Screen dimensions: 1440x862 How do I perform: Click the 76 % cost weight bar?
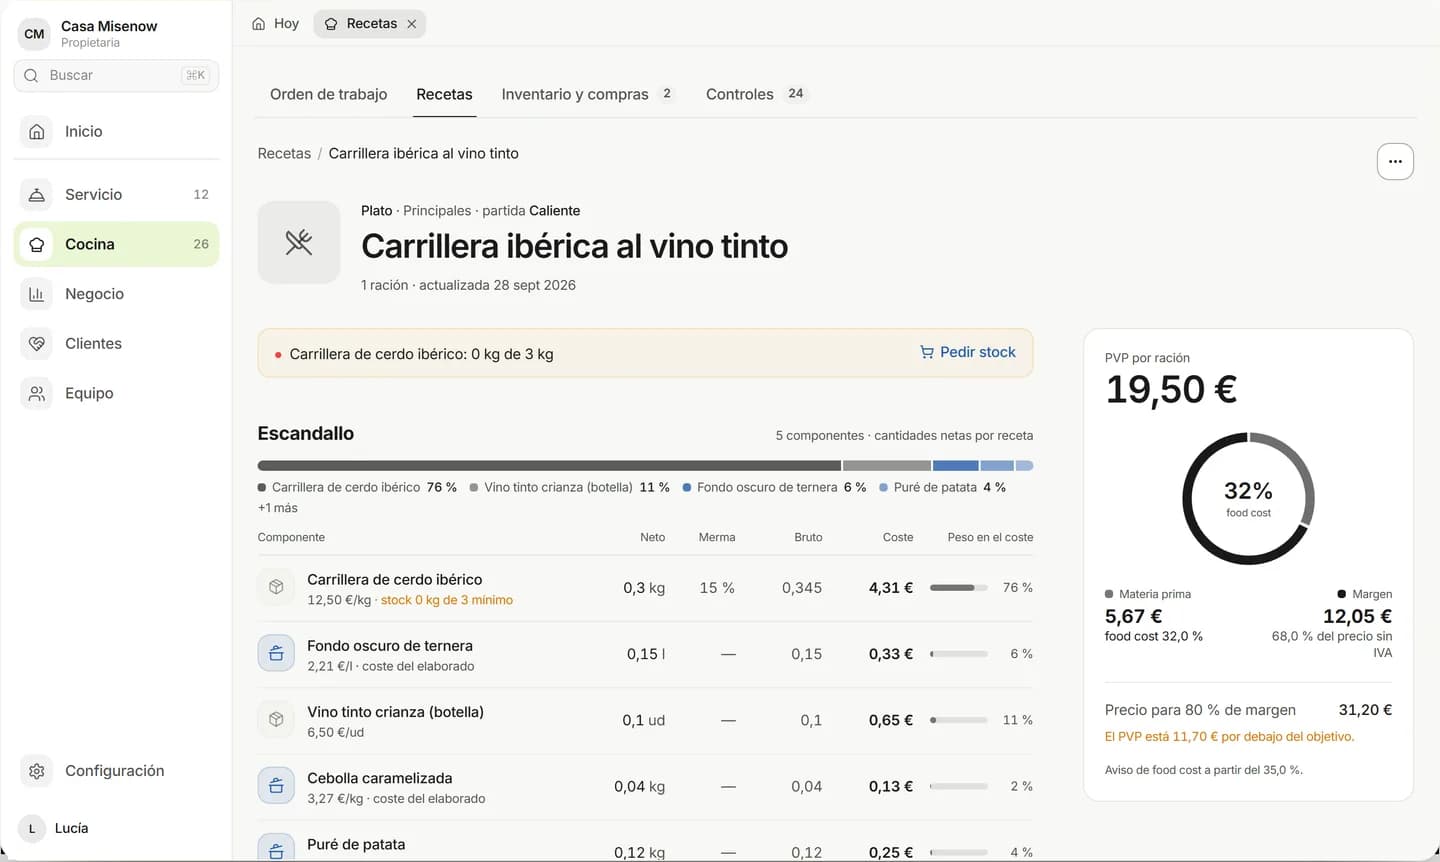click(x=958, y=588)
